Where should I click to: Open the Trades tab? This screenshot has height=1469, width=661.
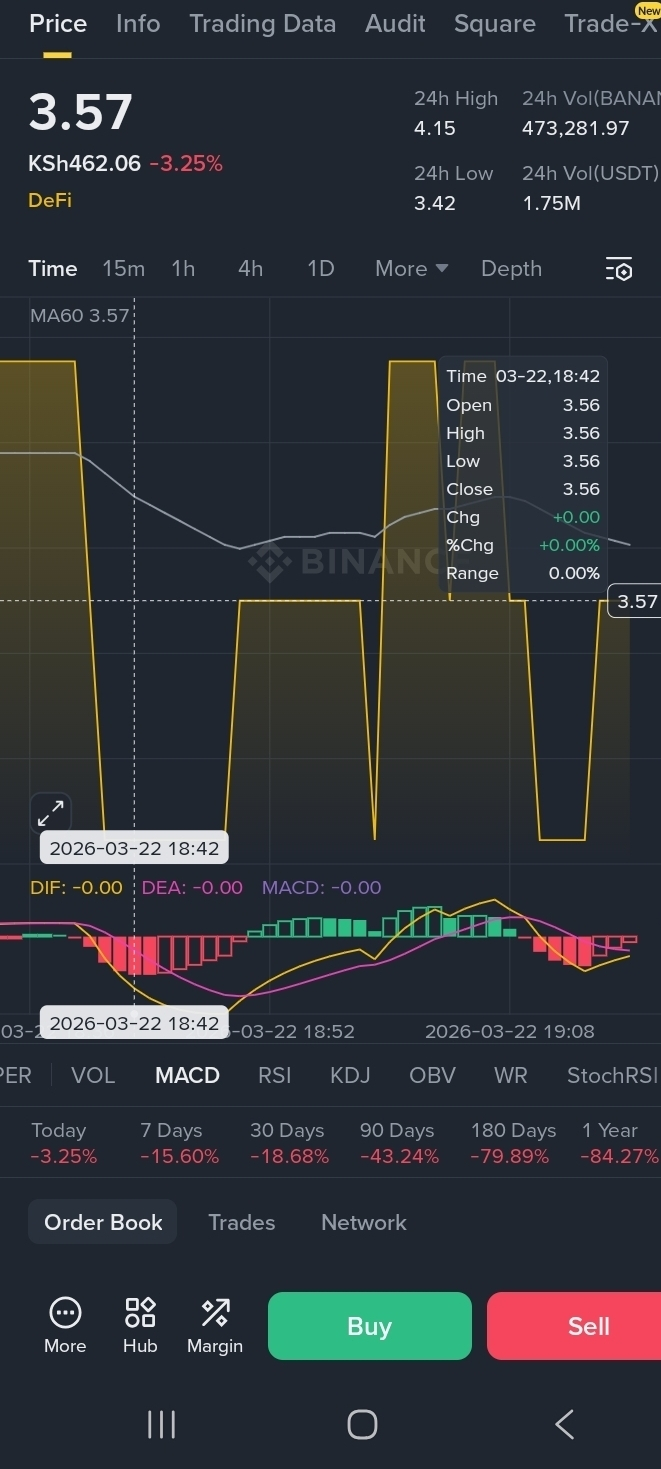[241, 1222]
